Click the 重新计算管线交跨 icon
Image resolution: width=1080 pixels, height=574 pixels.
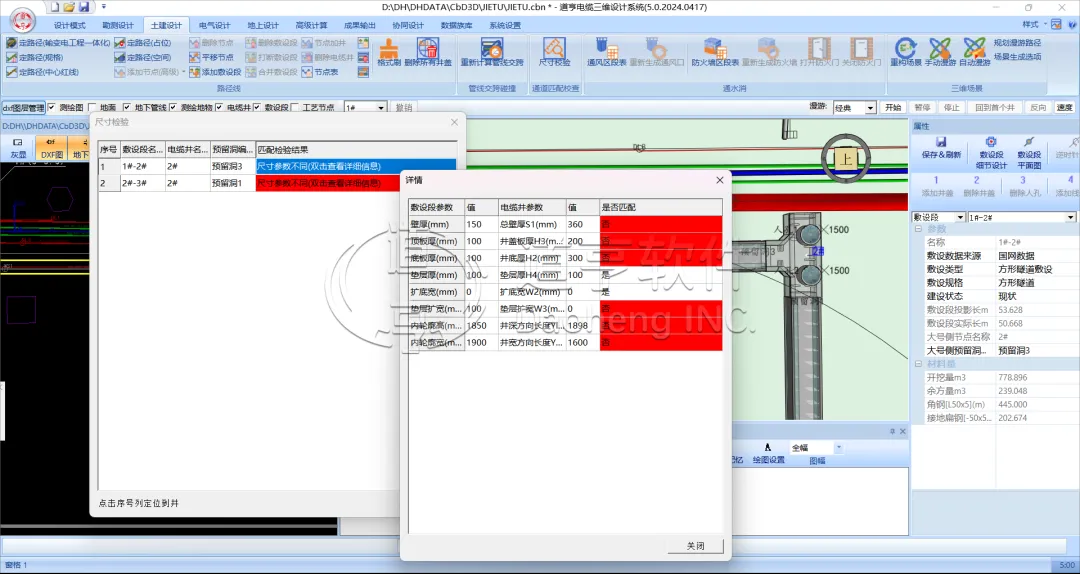click(491, 51)
